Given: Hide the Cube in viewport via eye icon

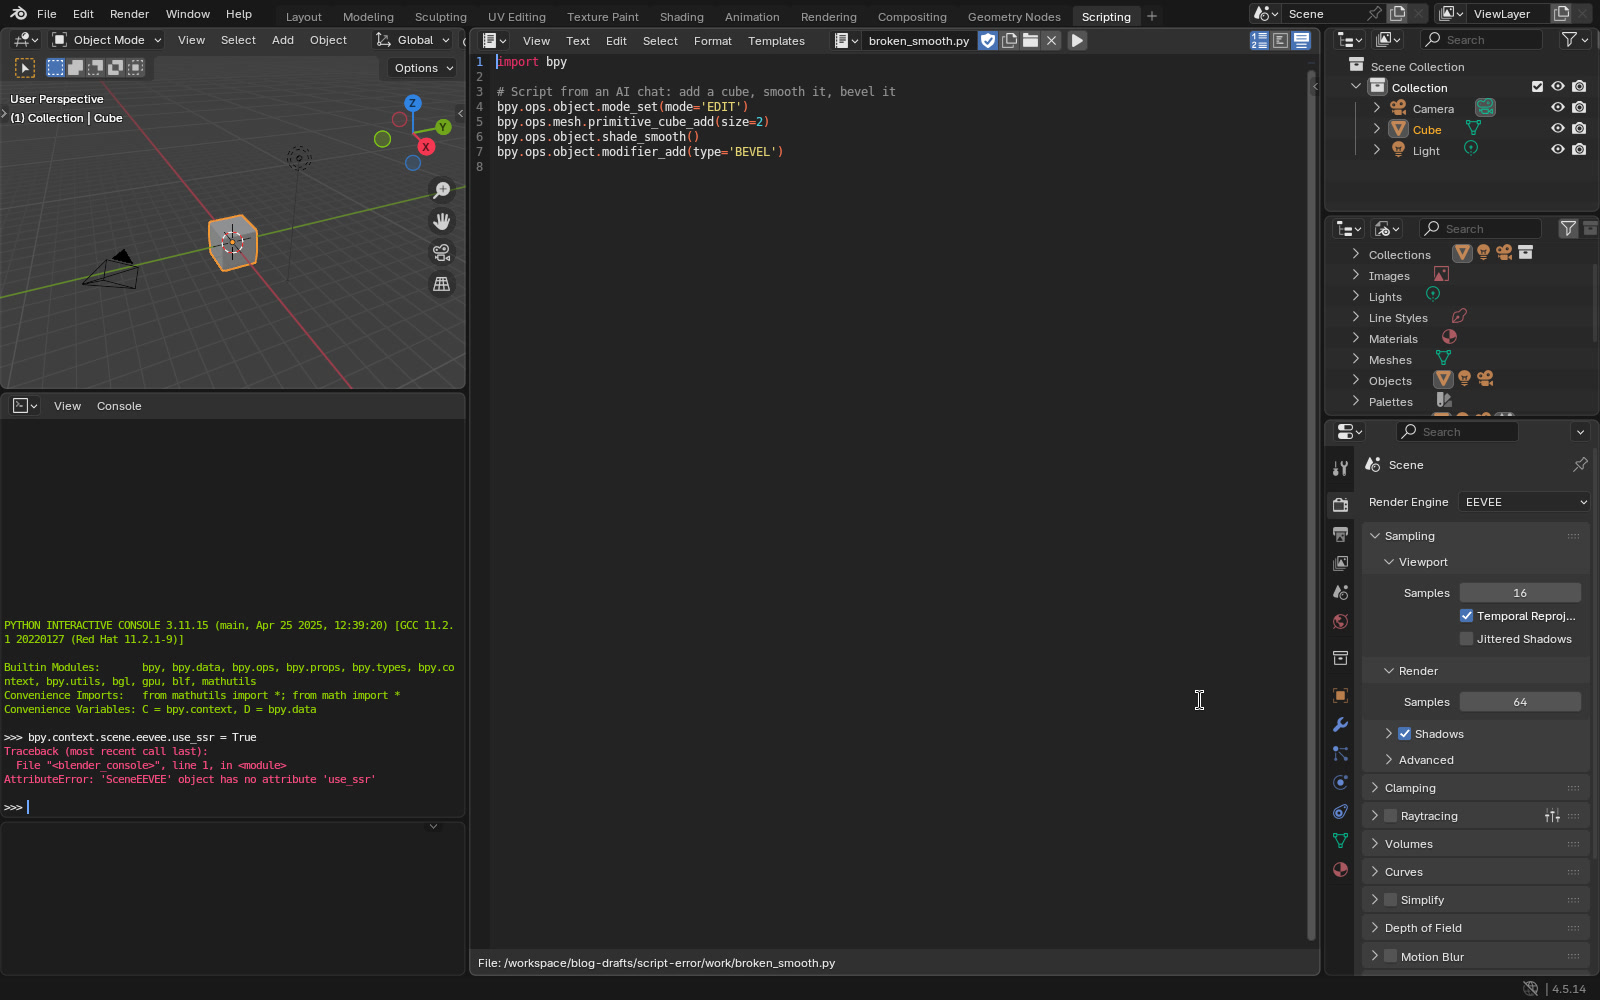Looking at the screenshot, I should 1557,129.
